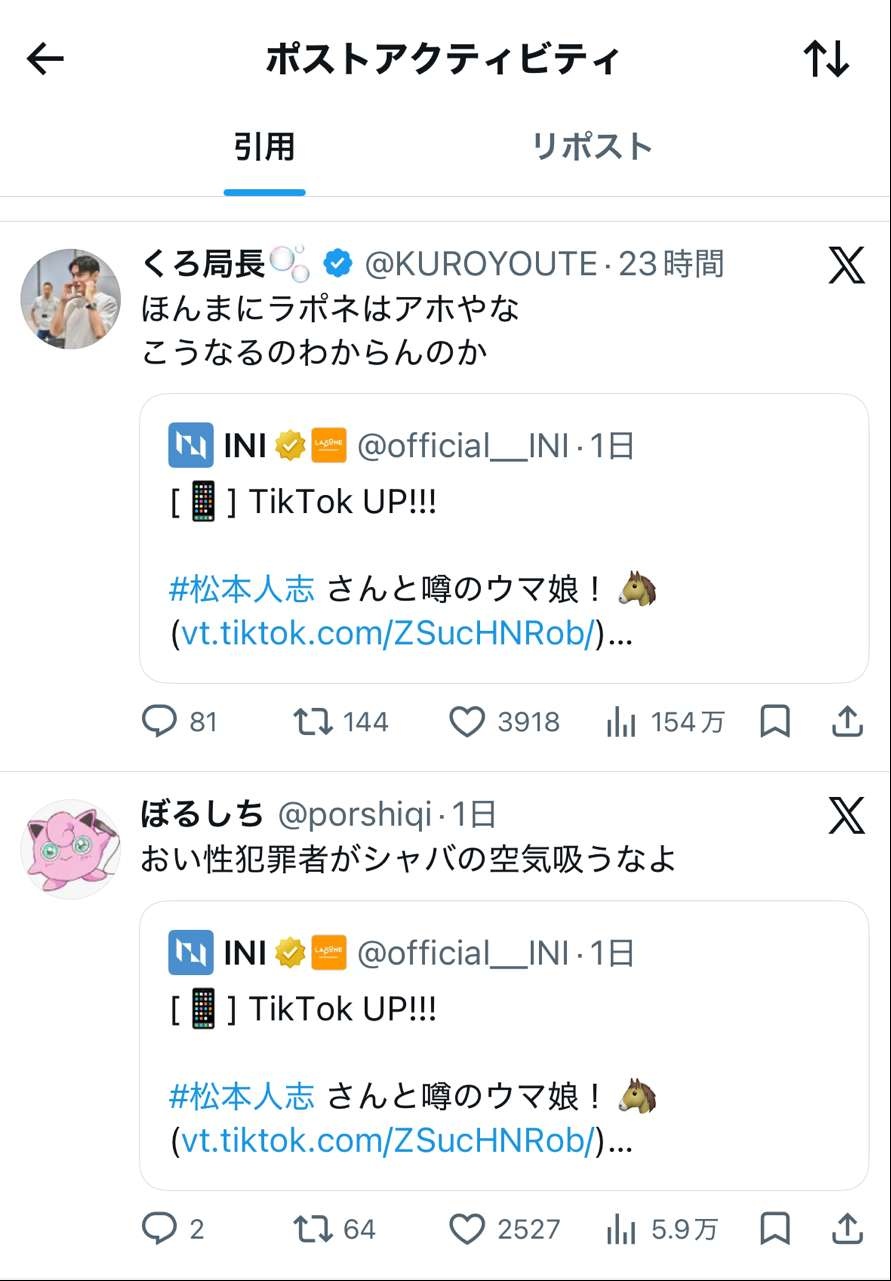Reply to ぼるしち's post
The width and height of the screenshot is (891, 1281).
[x=159, y=1228]
